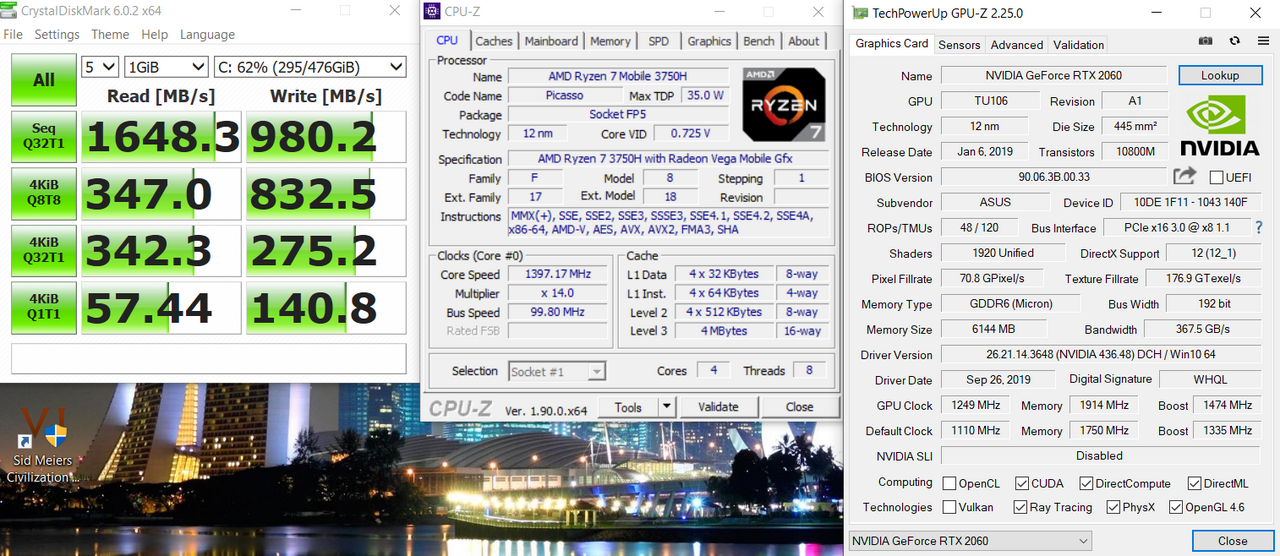The image size is (1280, 556).
Task: Open the Theme menu in CrystalDiskMark
Action: (110, 34)
